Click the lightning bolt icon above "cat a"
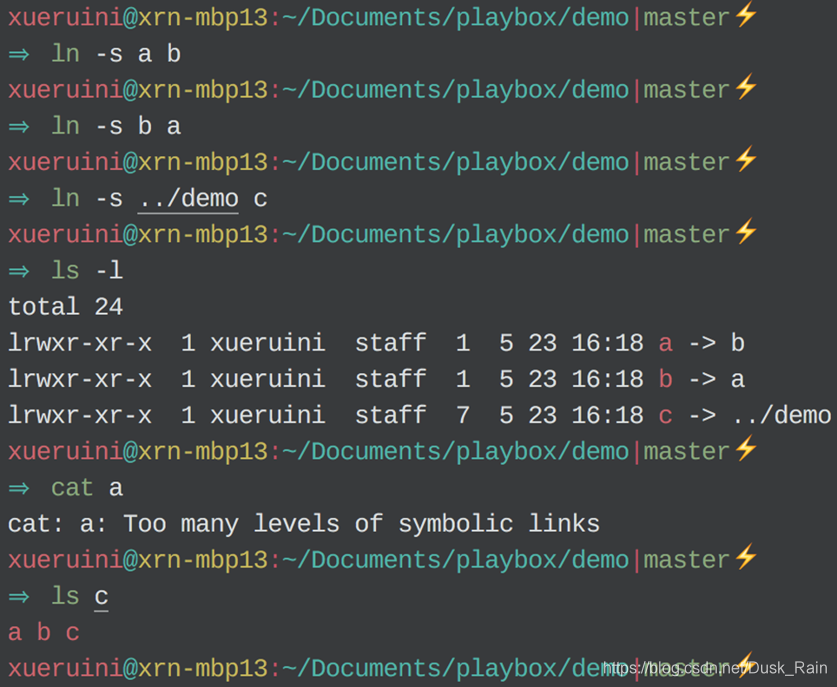 click(745, 450)
